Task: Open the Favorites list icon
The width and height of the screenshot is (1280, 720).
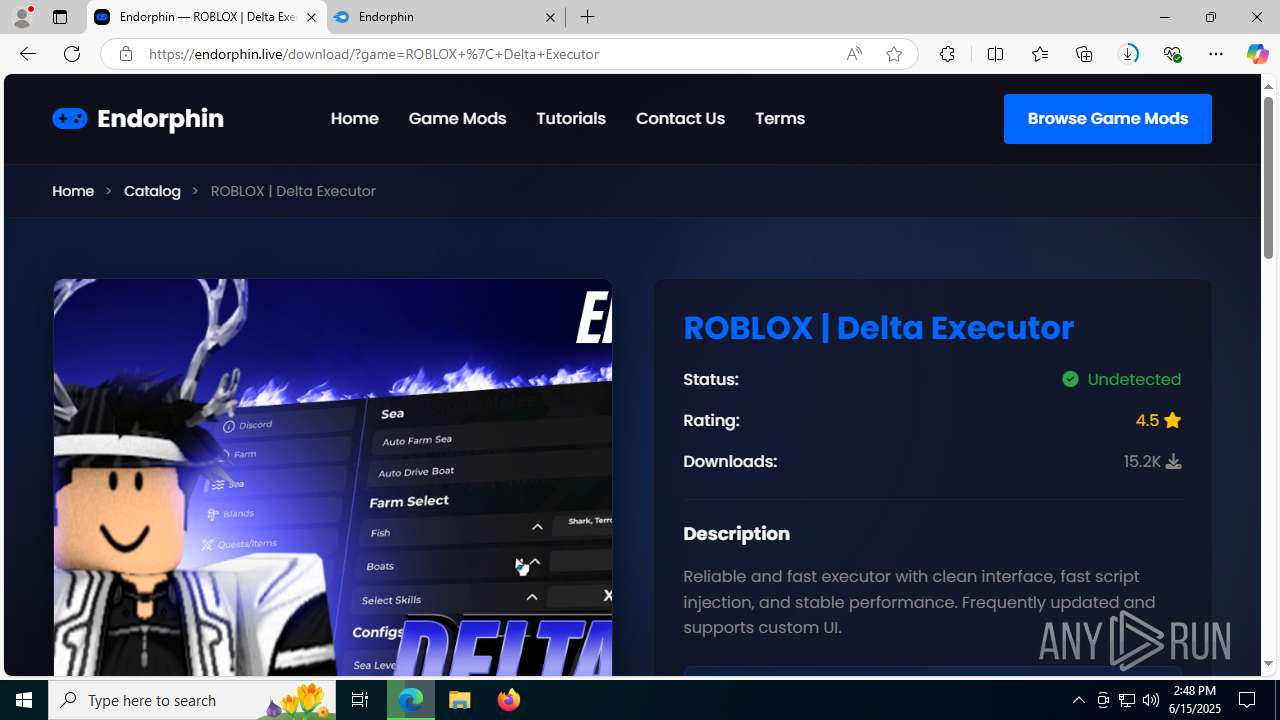Action: tap(1039, 54)
